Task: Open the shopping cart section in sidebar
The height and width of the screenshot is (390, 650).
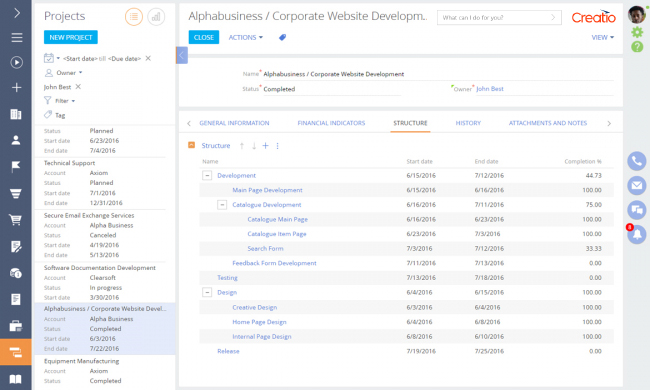Action: (x=16, y=220)
